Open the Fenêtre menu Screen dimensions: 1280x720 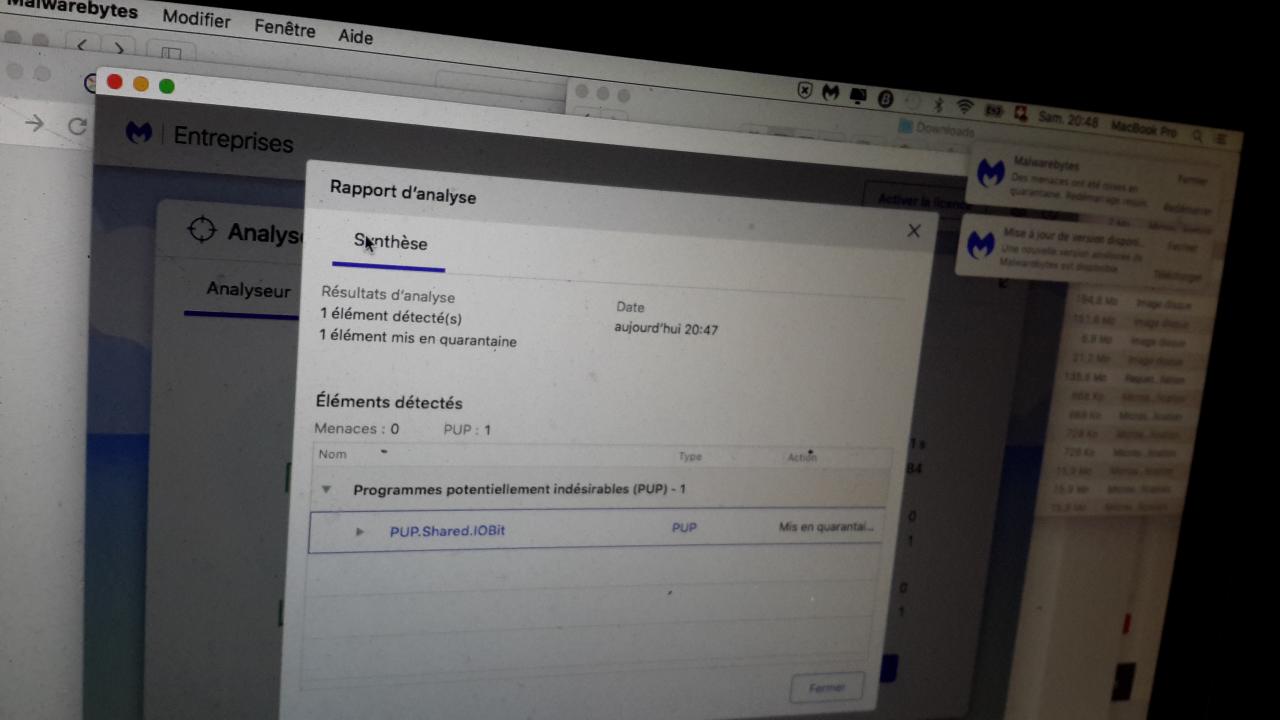[x=284, y=28]
